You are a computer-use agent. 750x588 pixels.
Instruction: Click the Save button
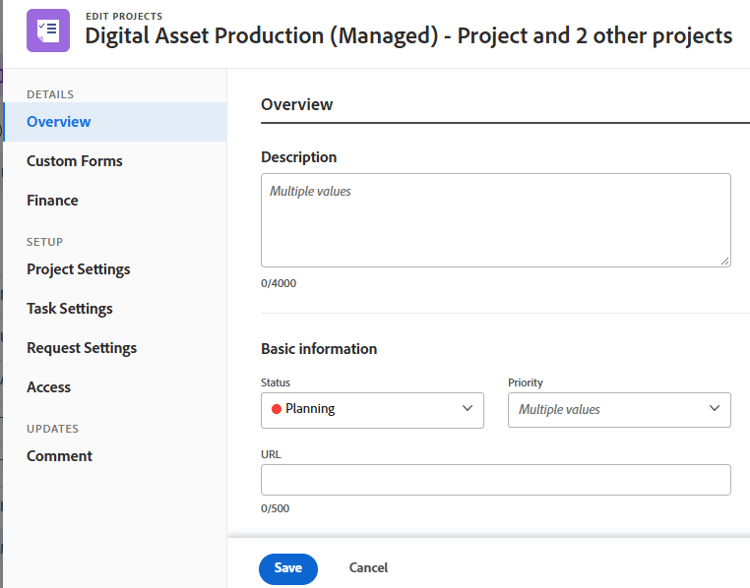coord(288,568)
